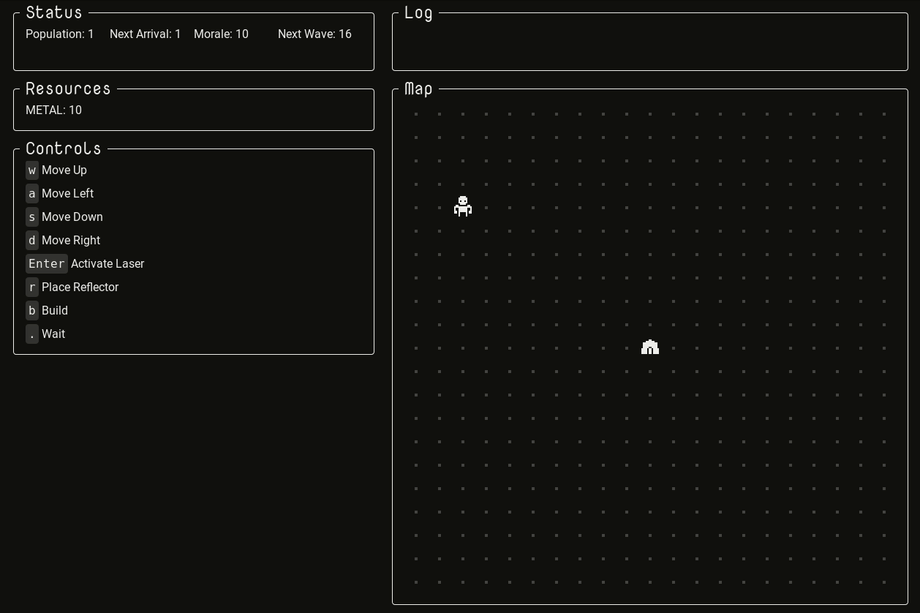
Task: Click the 'a' Move Left control
Action: (32, 194)
